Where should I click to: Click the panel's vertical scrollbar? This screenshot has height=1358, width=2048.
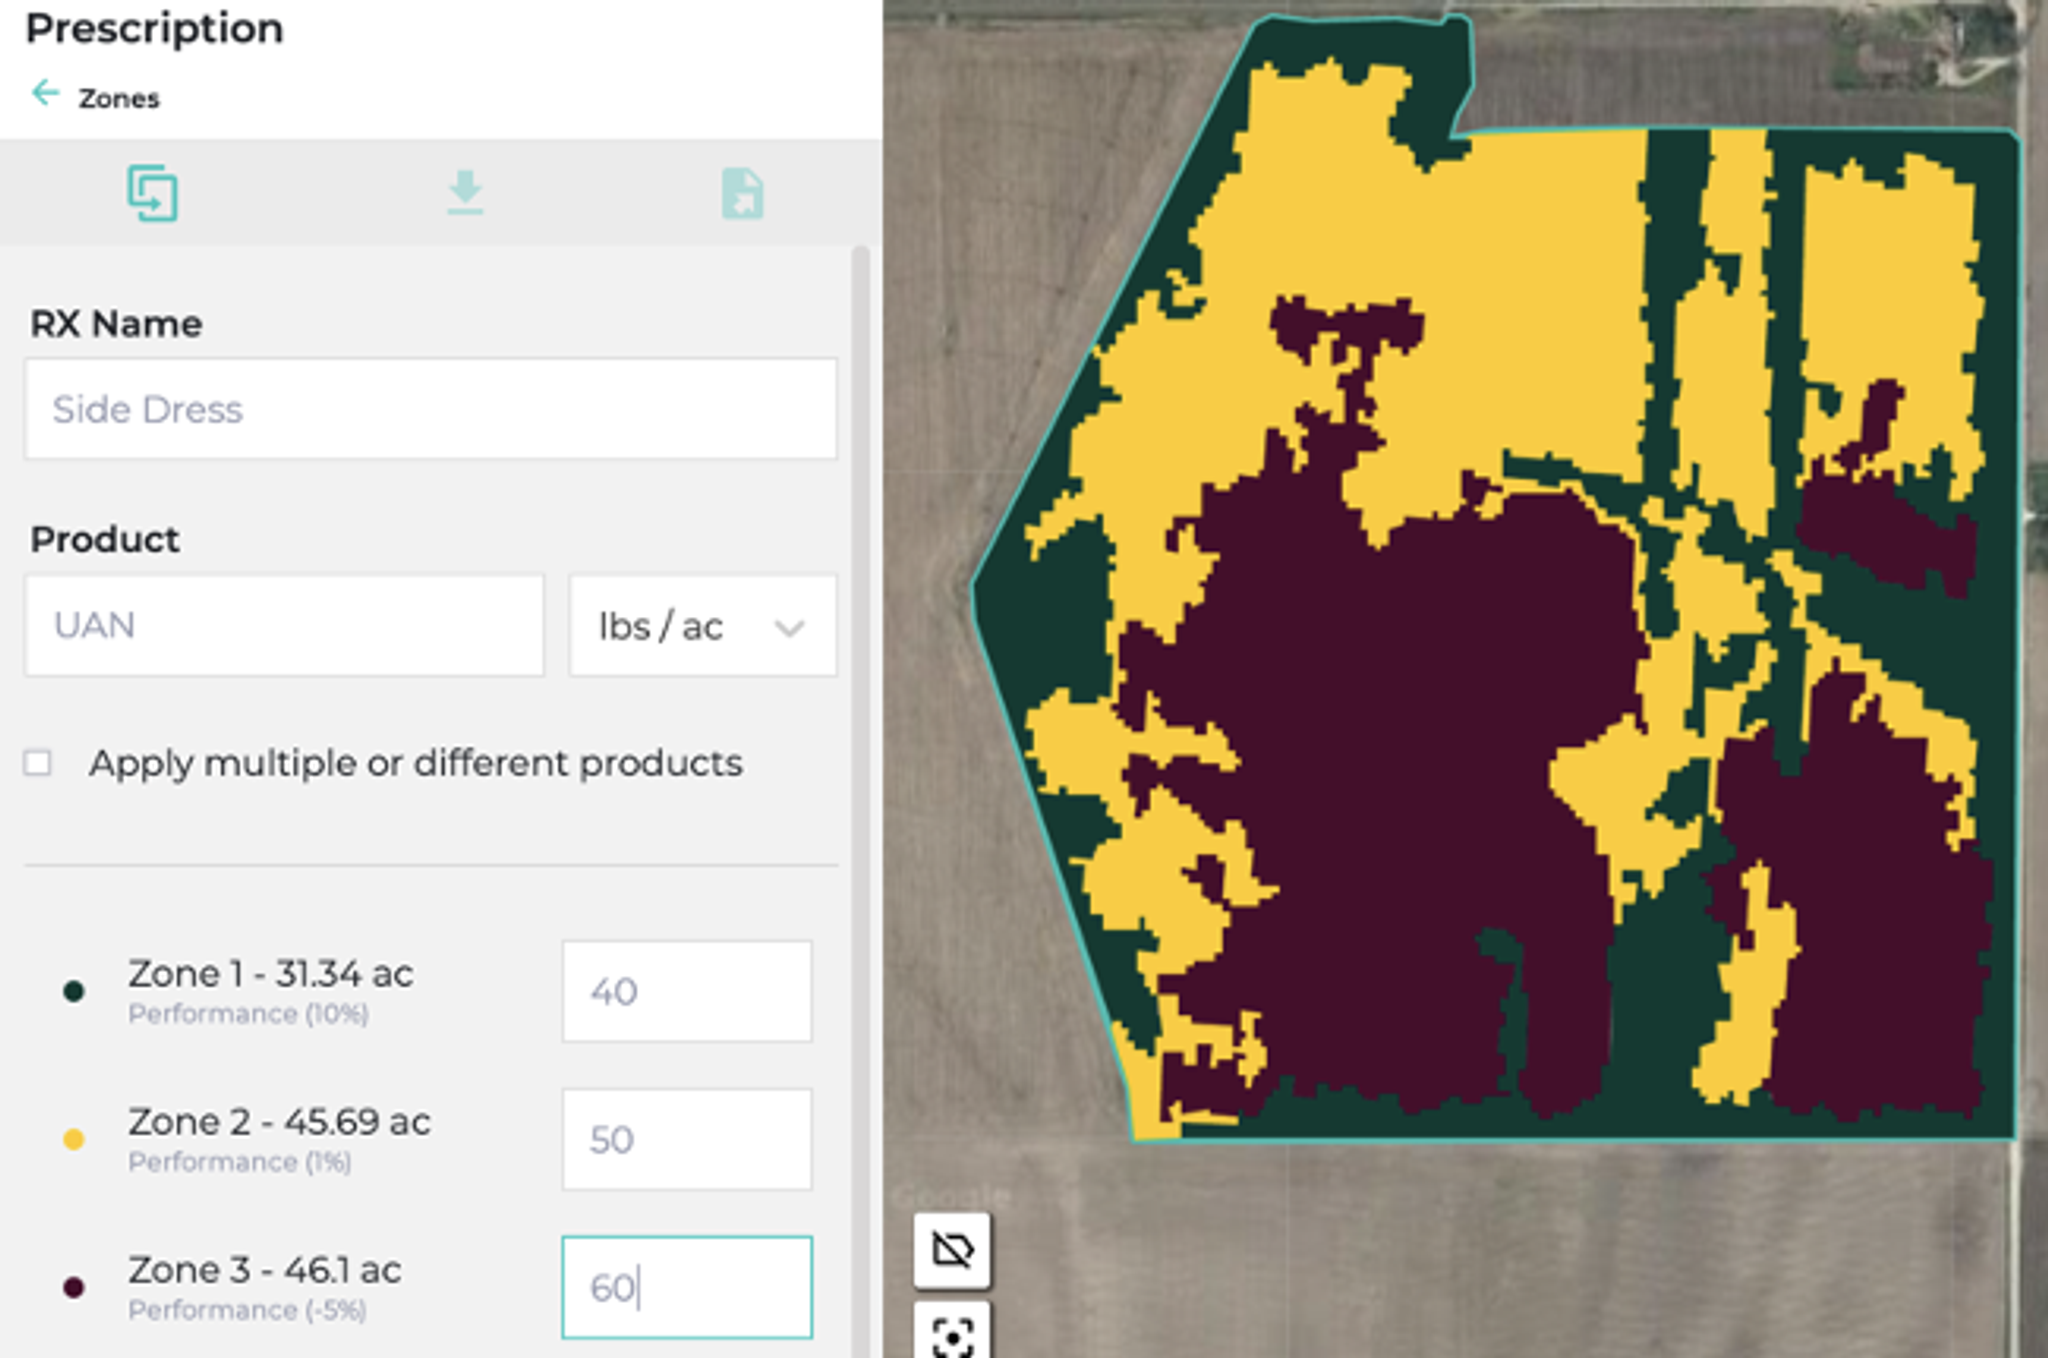tap(860, 700)
